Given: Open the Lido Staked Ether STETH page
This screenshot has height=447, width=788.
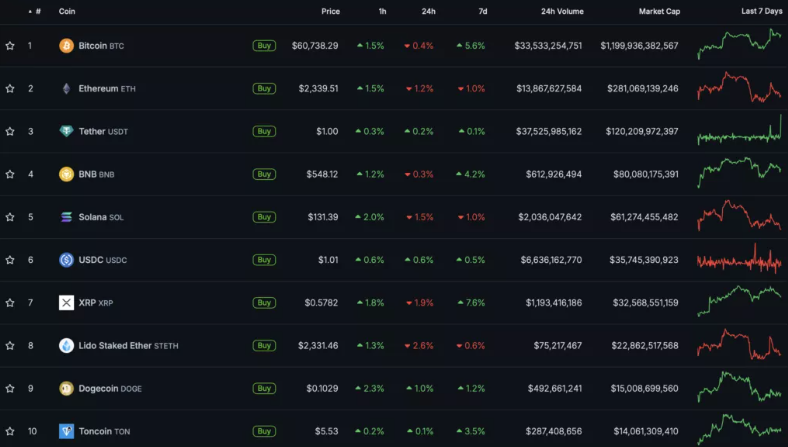Looking at the screenshot, I should pos(128,345).
